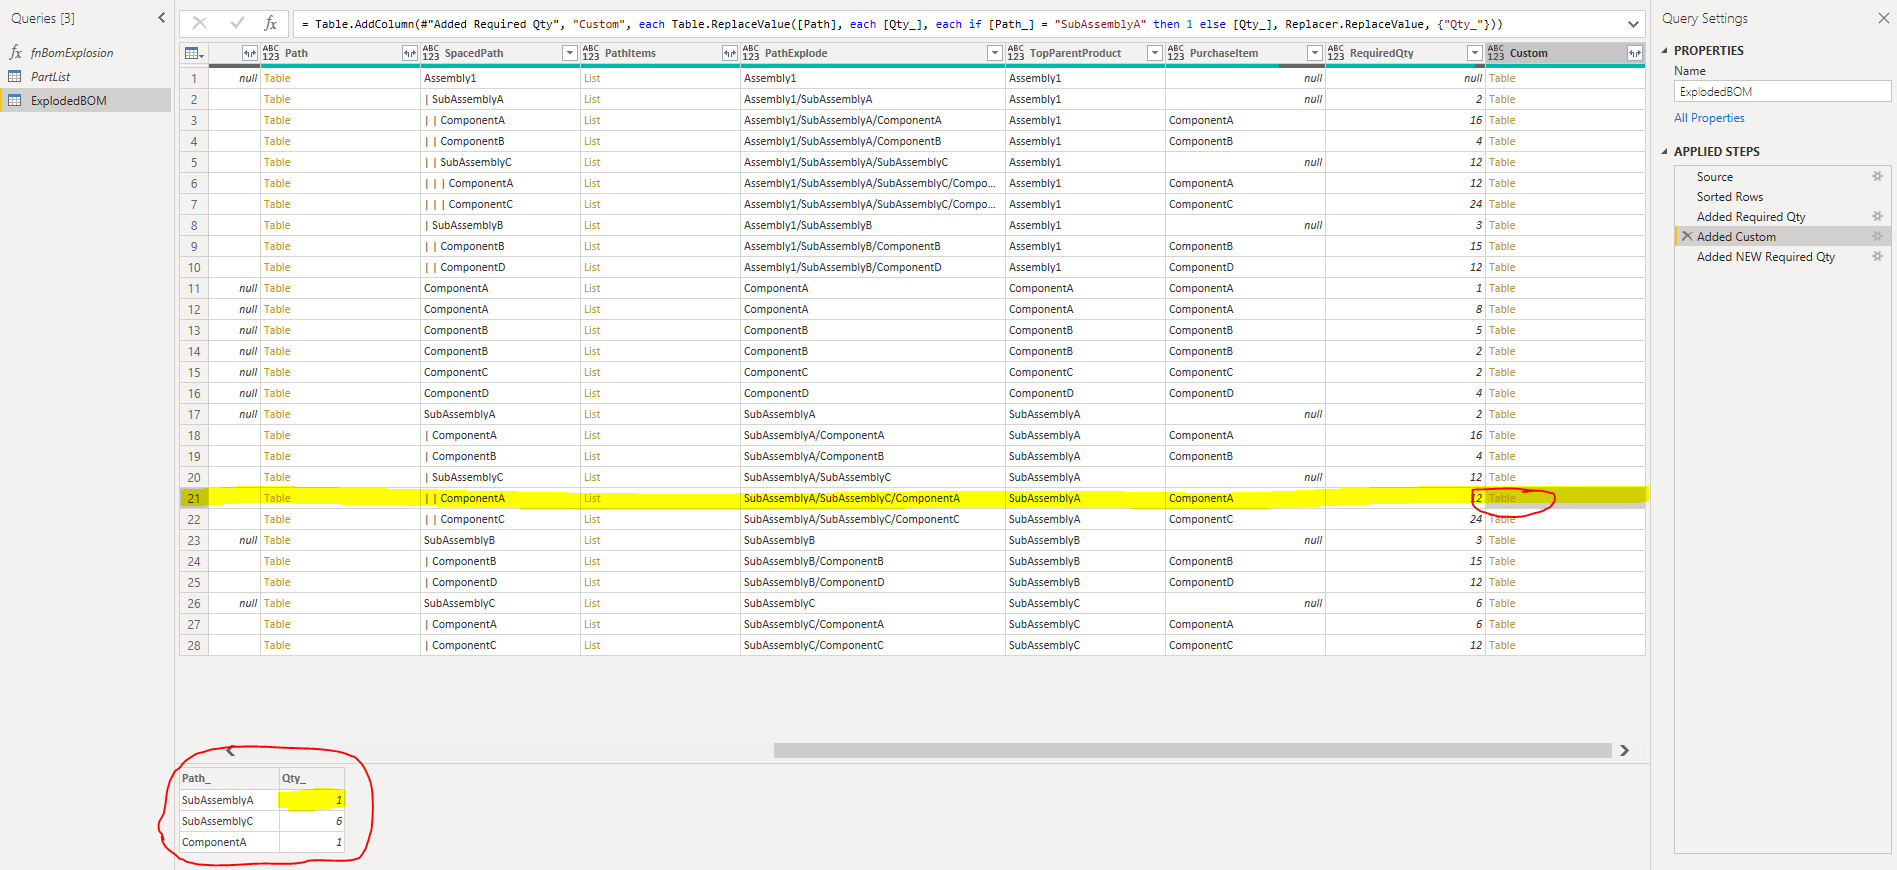This screenshot has width=1897, height=870.
Task: Select the Path column header
Action: [340, 53]
